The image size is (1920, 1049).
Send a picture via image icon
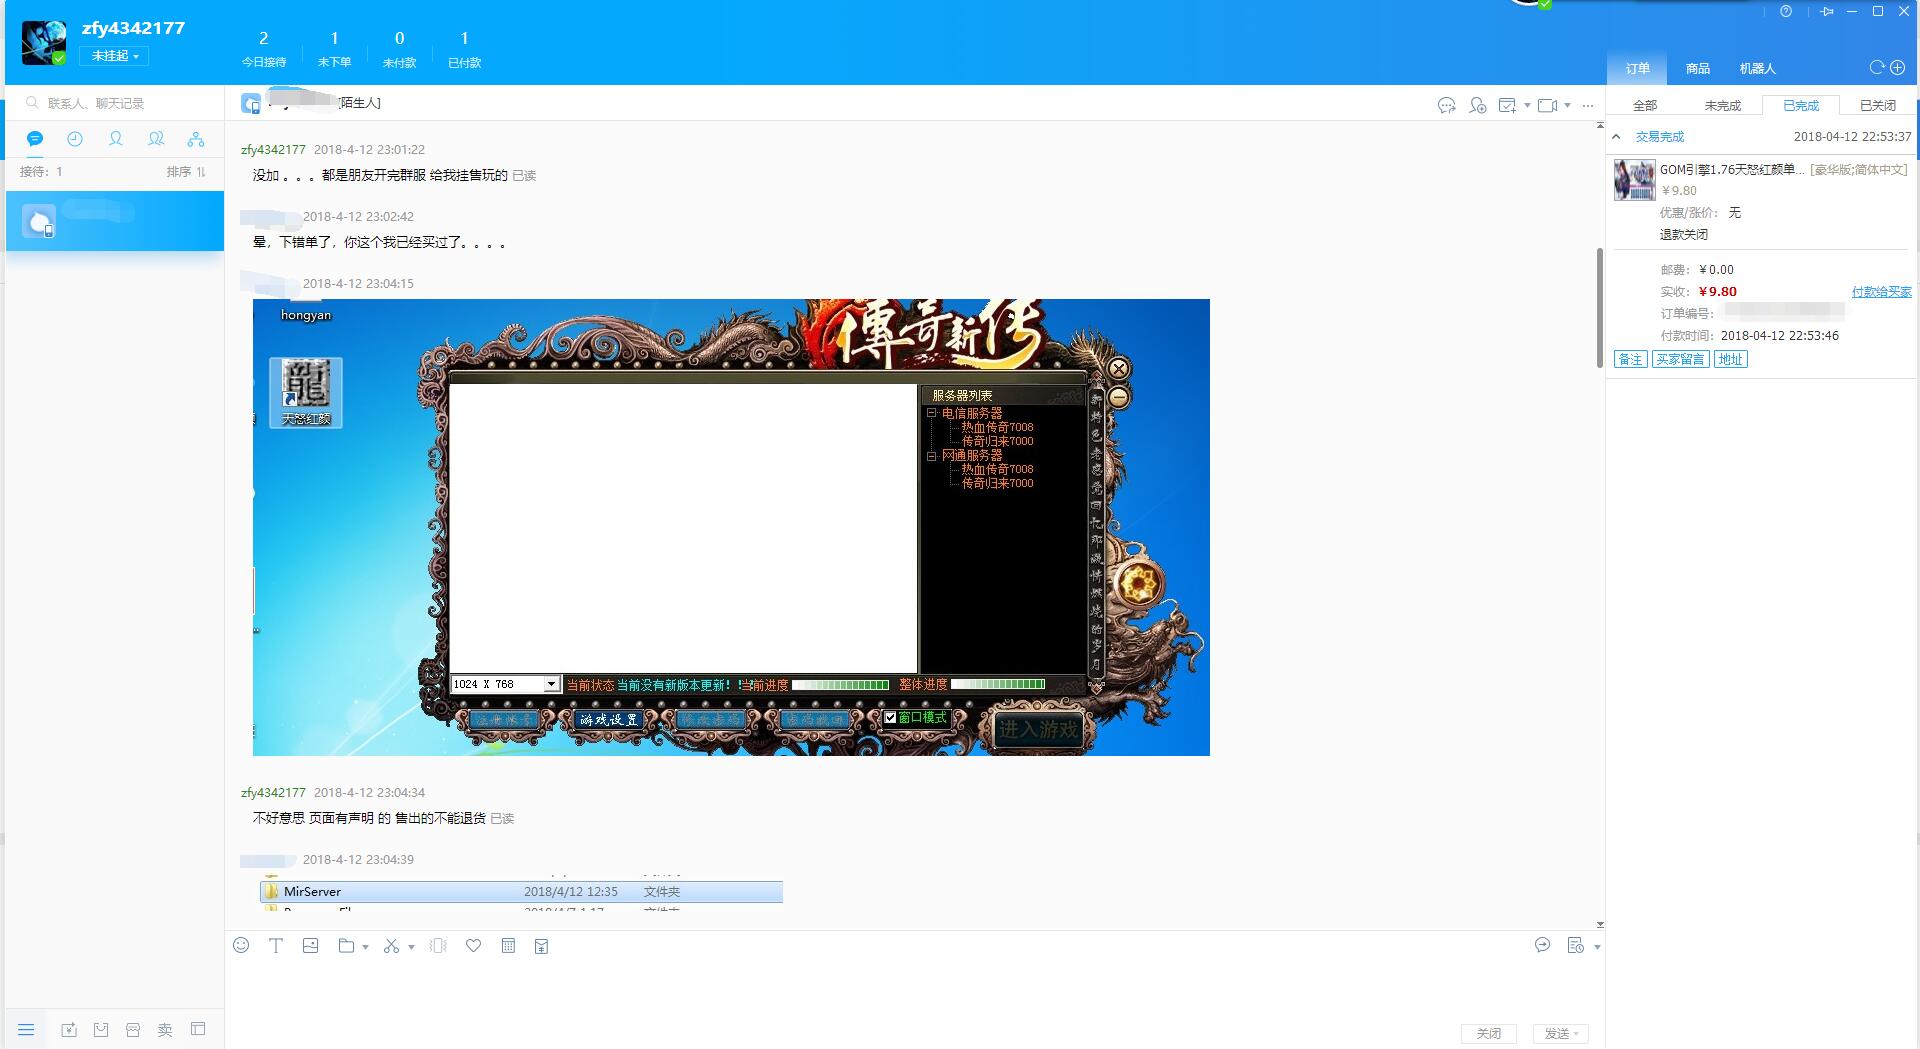coord(311,945)
